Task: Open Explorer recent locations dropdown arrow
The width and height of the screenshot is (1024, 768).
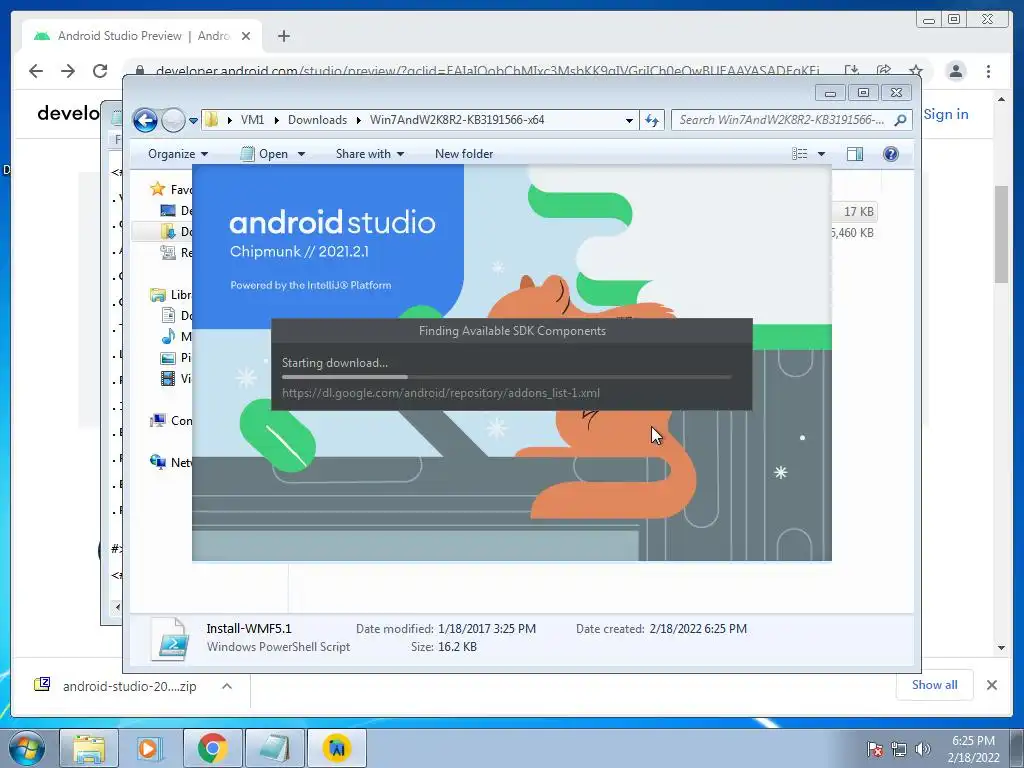Action: (193, 121)
